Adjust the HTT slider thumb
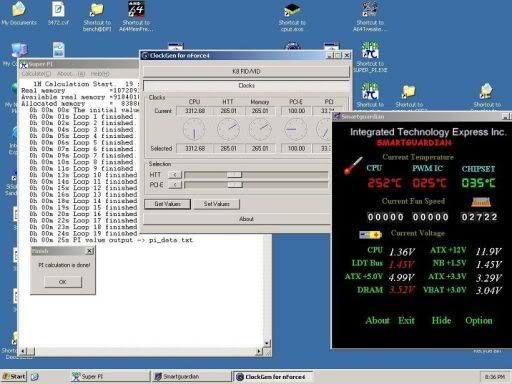This screenshot has height=384, width=512. click(234, 175)
